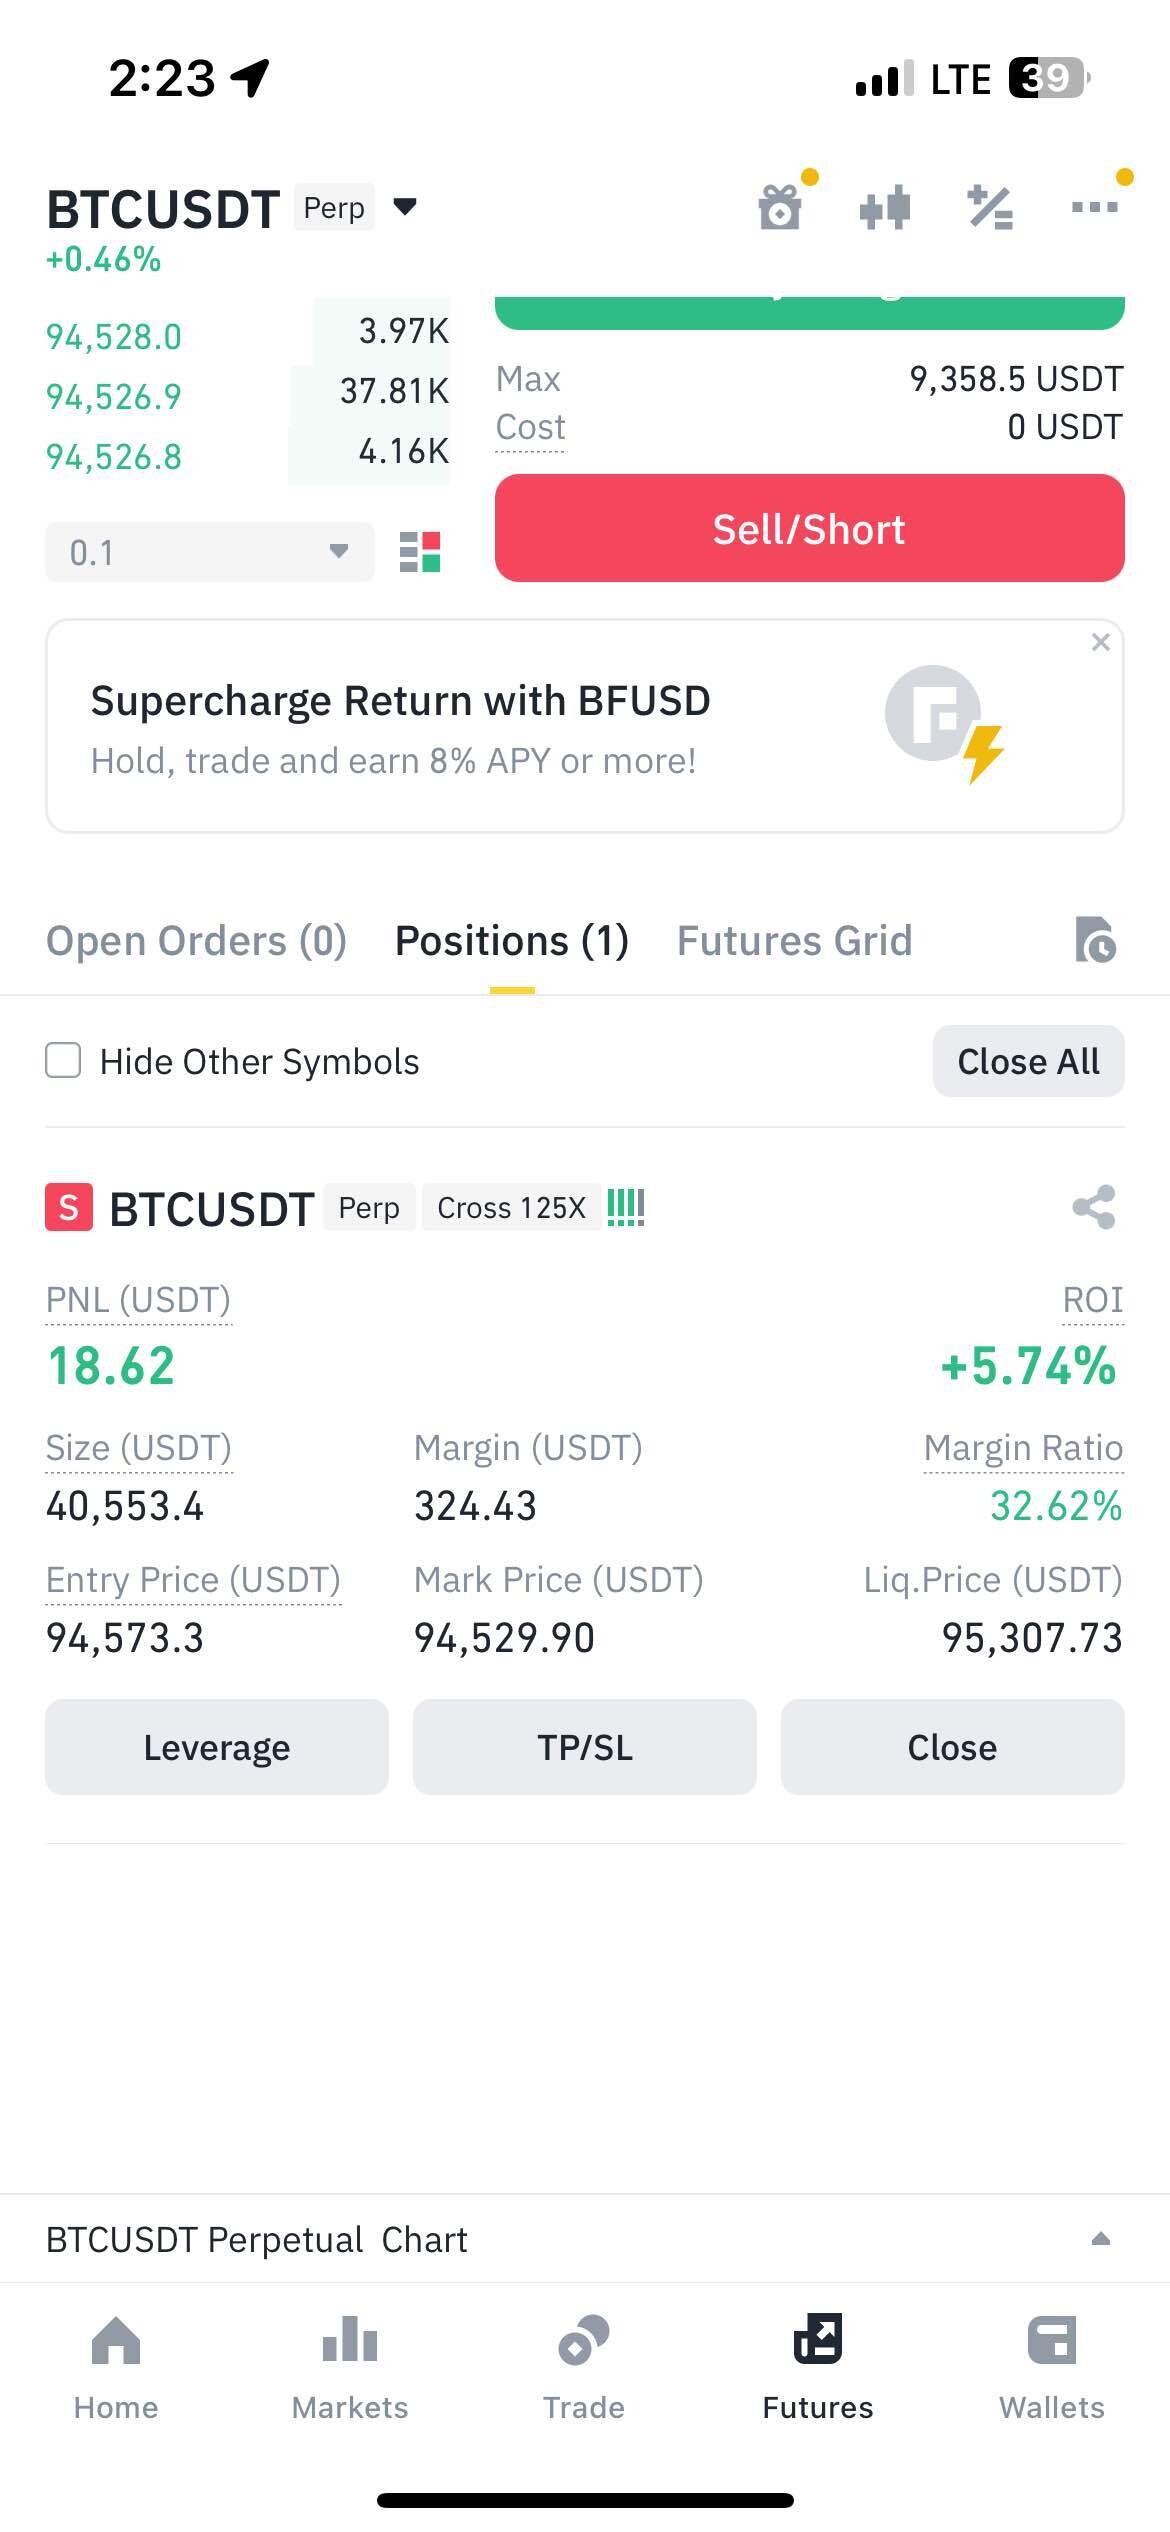Expand the BTCUSDT Perpetual Chart panel
Image resolution: width=1170 pixels, height=2532 pixels.
1100,2239
